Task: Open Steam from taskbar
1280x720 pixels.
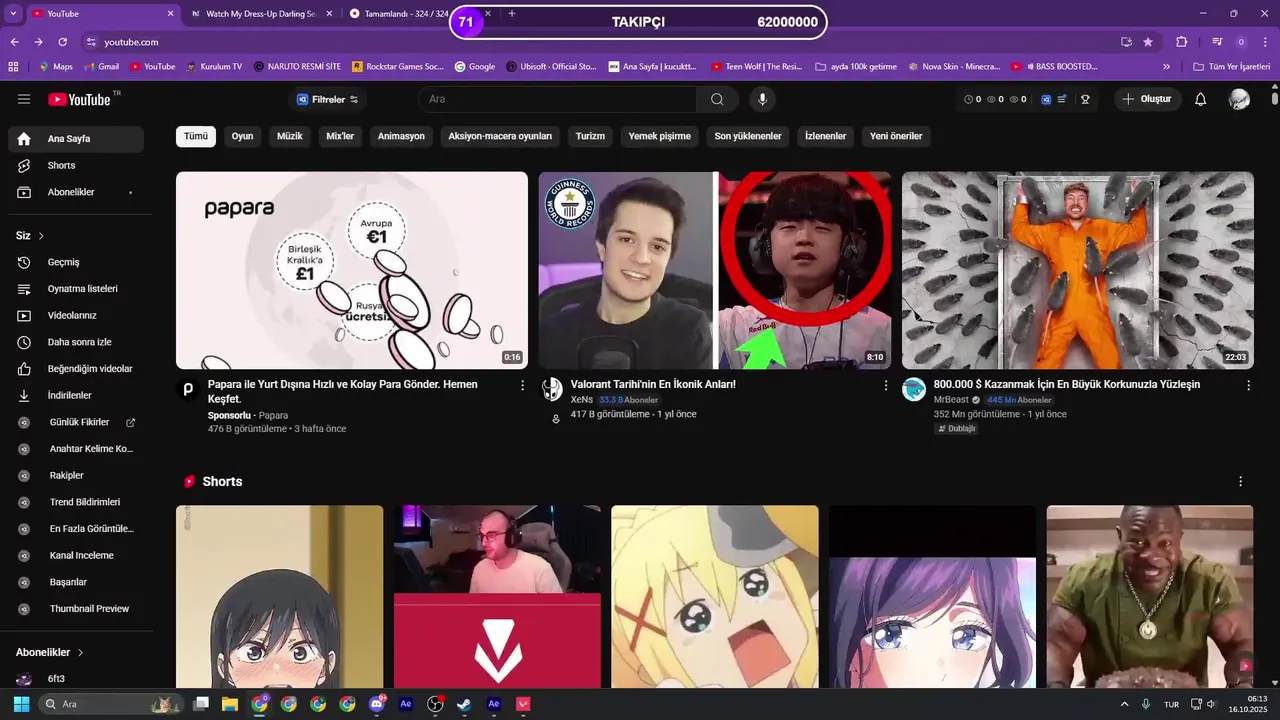Action: (464, 704)
